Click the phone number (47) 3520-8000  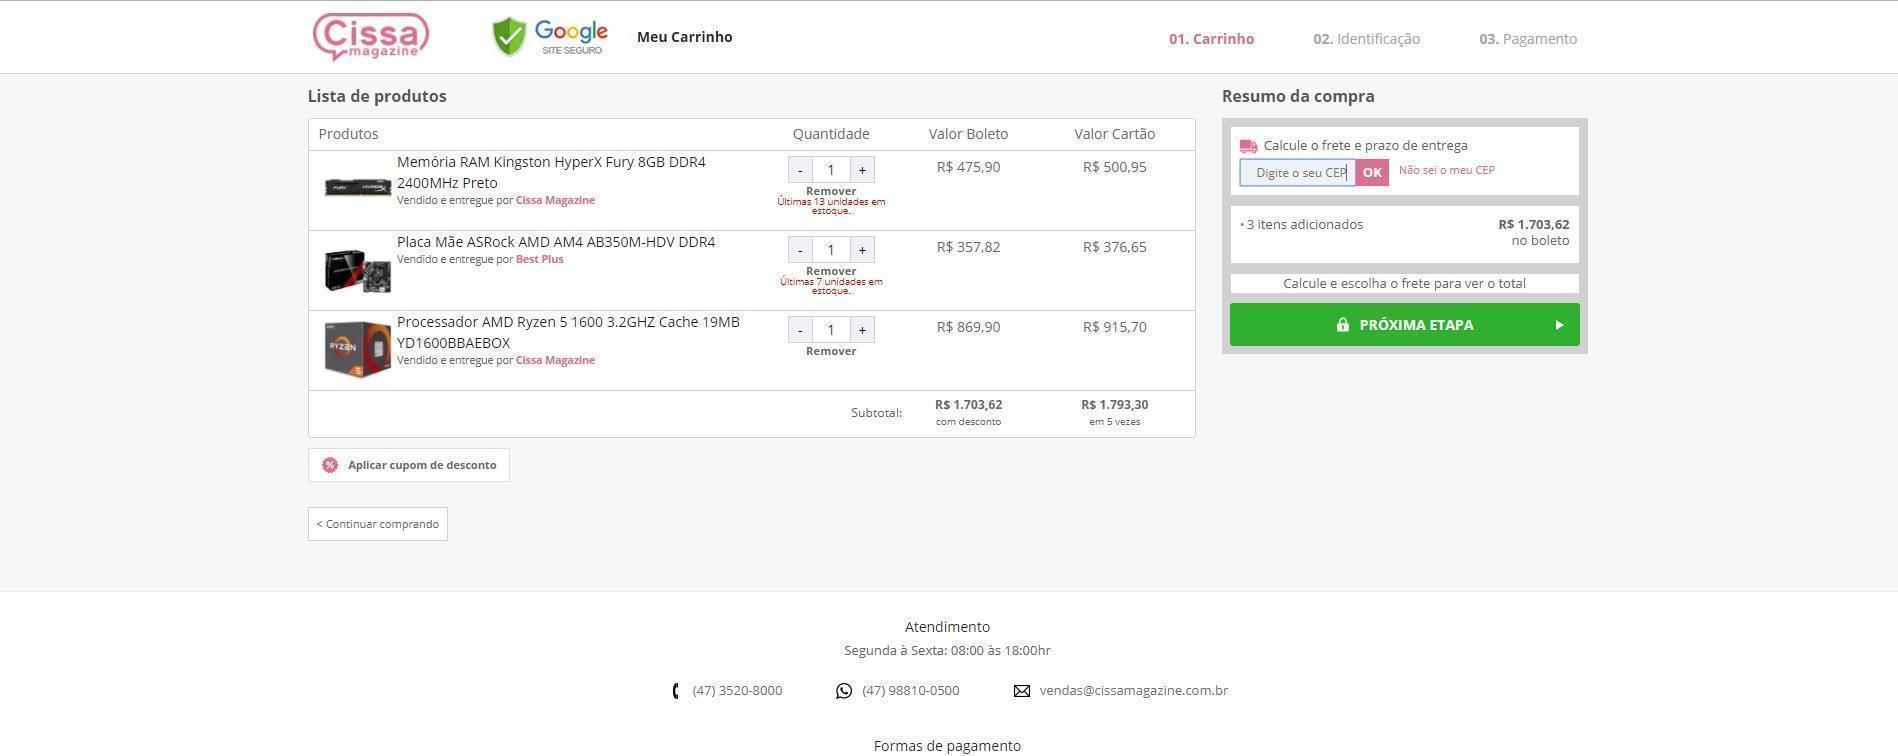click(738, 691)
